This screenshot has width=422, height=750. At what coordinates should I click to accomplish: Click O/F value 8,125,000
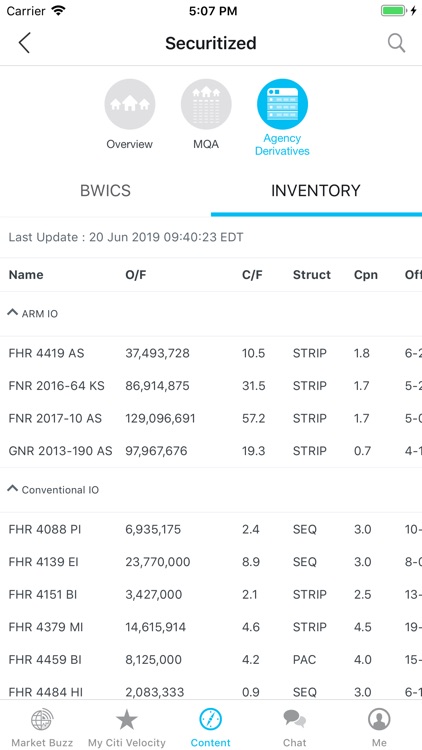click(154, 660)
